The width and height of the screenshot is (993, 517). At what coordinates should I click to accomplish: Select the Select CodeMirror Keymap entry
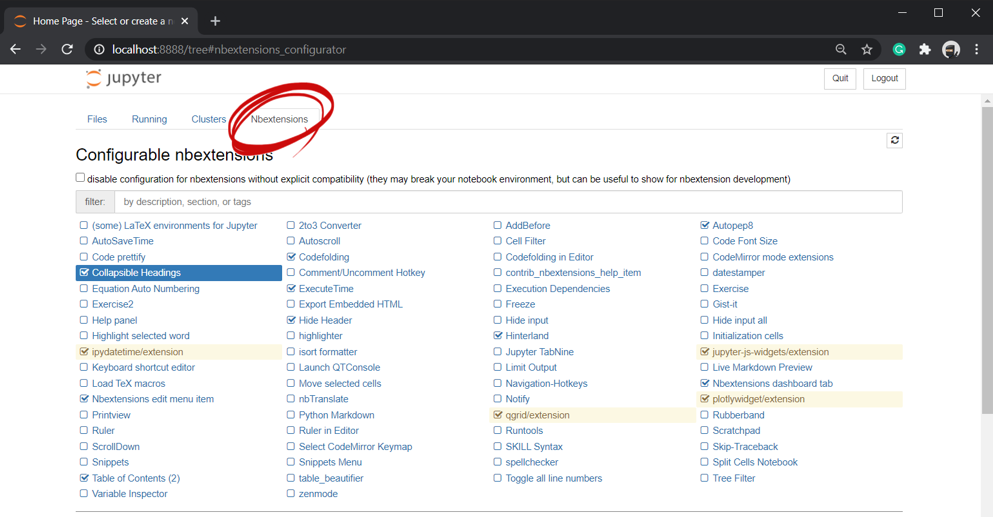pyautogui.click(x=355, y=446)
